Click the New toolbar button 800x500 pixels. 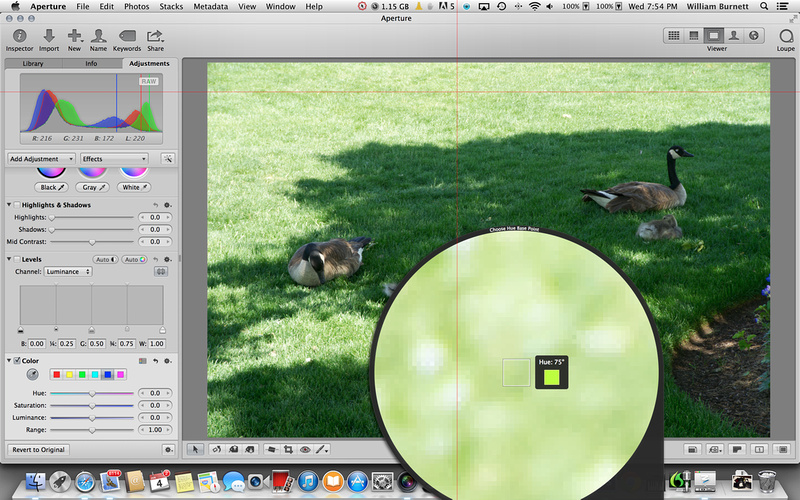pos(74,40)
